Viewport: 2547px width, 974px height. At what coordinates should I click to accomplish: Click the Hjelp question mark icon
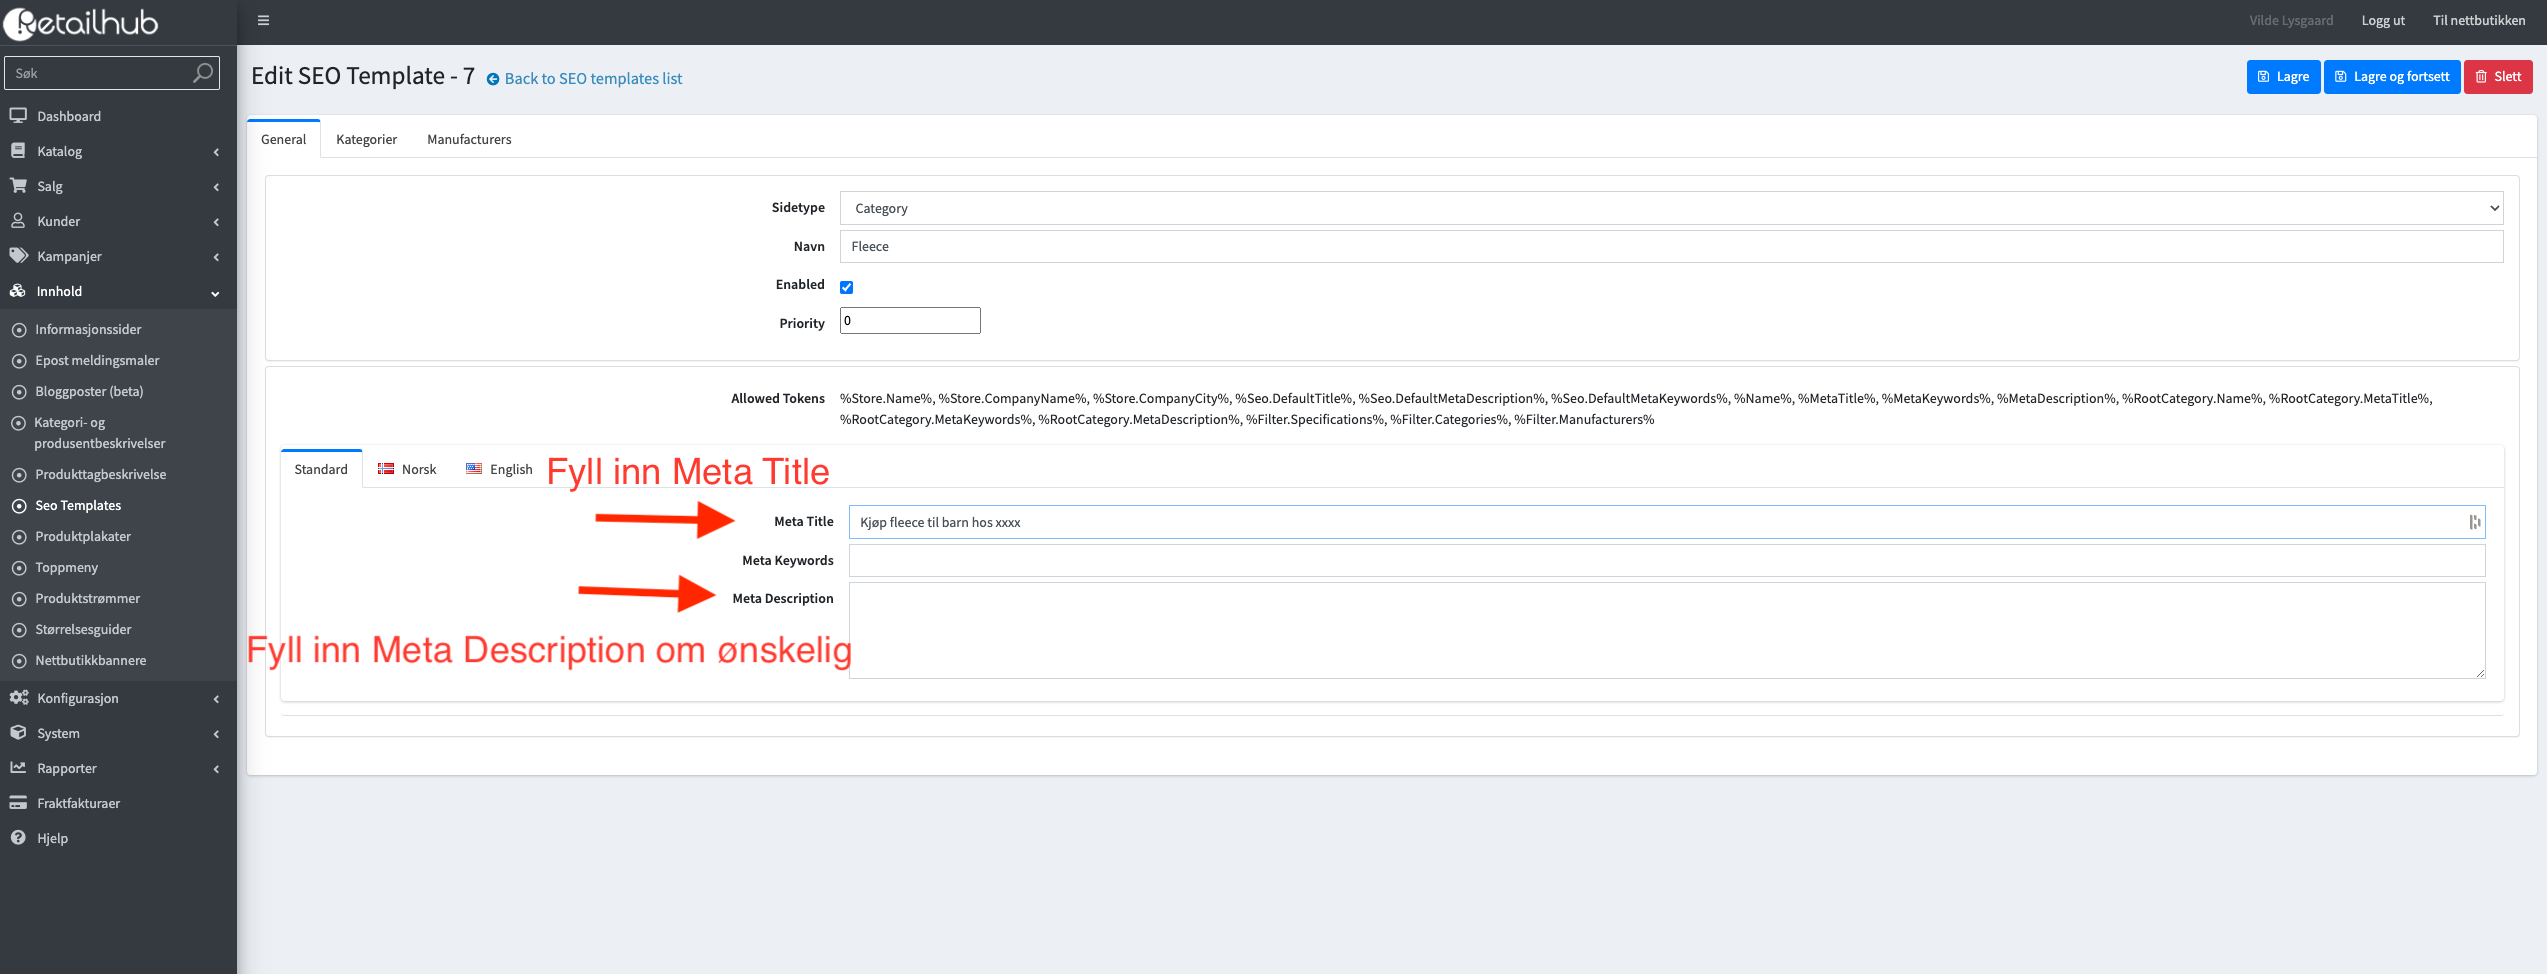(18, 838)
